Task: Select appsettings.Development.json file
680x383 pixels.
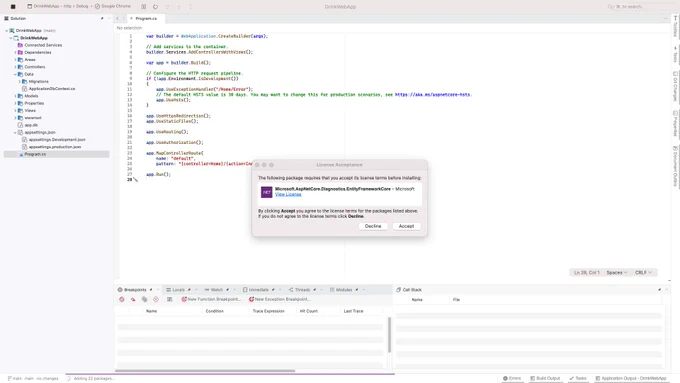Action: pyautogui.click(x=57, y=140)
